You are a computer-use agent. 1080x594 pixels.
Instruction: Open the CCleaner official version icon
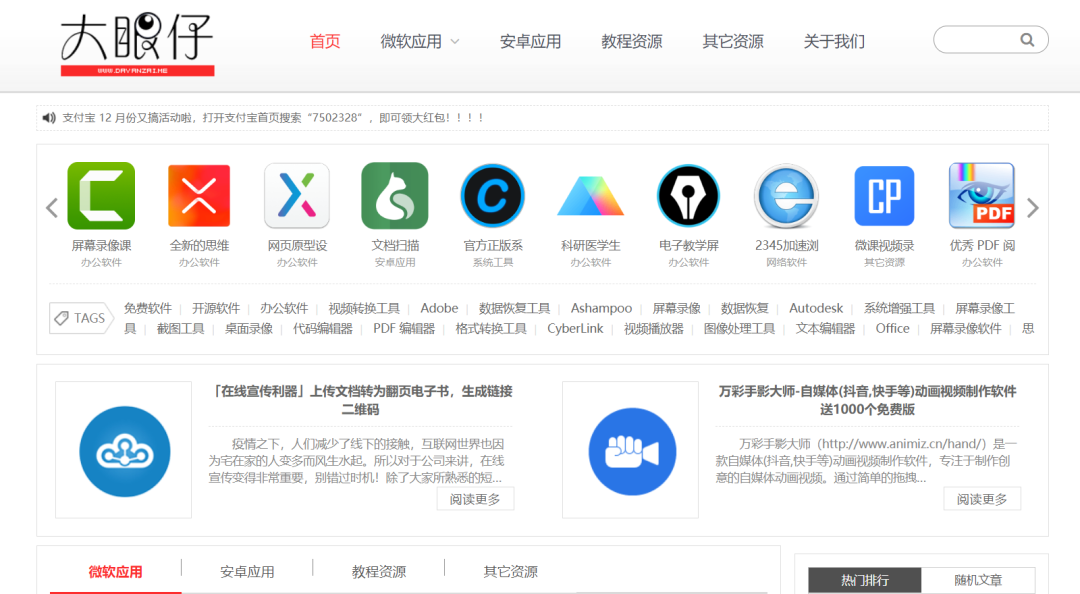[x=492, y=196]
